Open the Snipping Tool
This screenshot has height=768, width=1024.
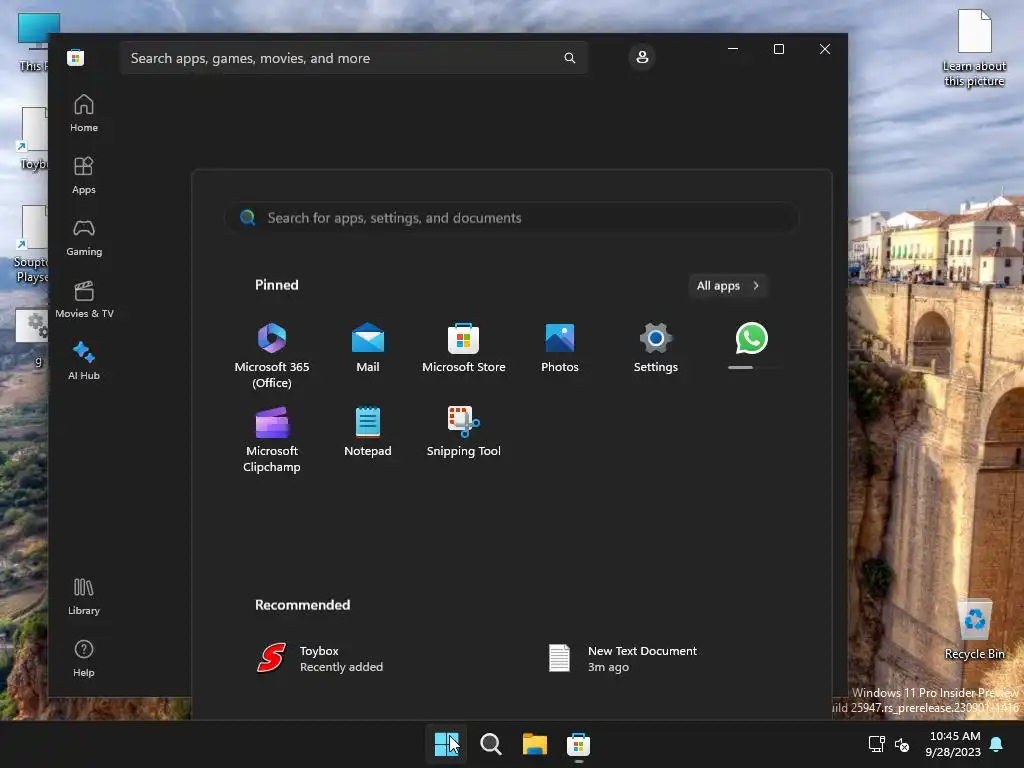click(x=464, y=432)
